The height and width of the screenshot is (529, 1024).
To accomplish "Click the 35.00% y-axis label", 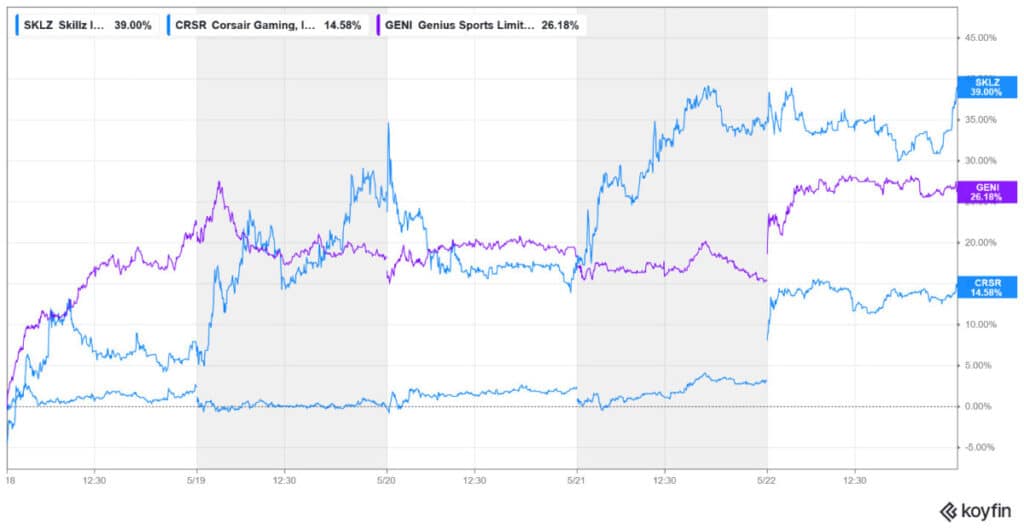I will pos(980,120).
